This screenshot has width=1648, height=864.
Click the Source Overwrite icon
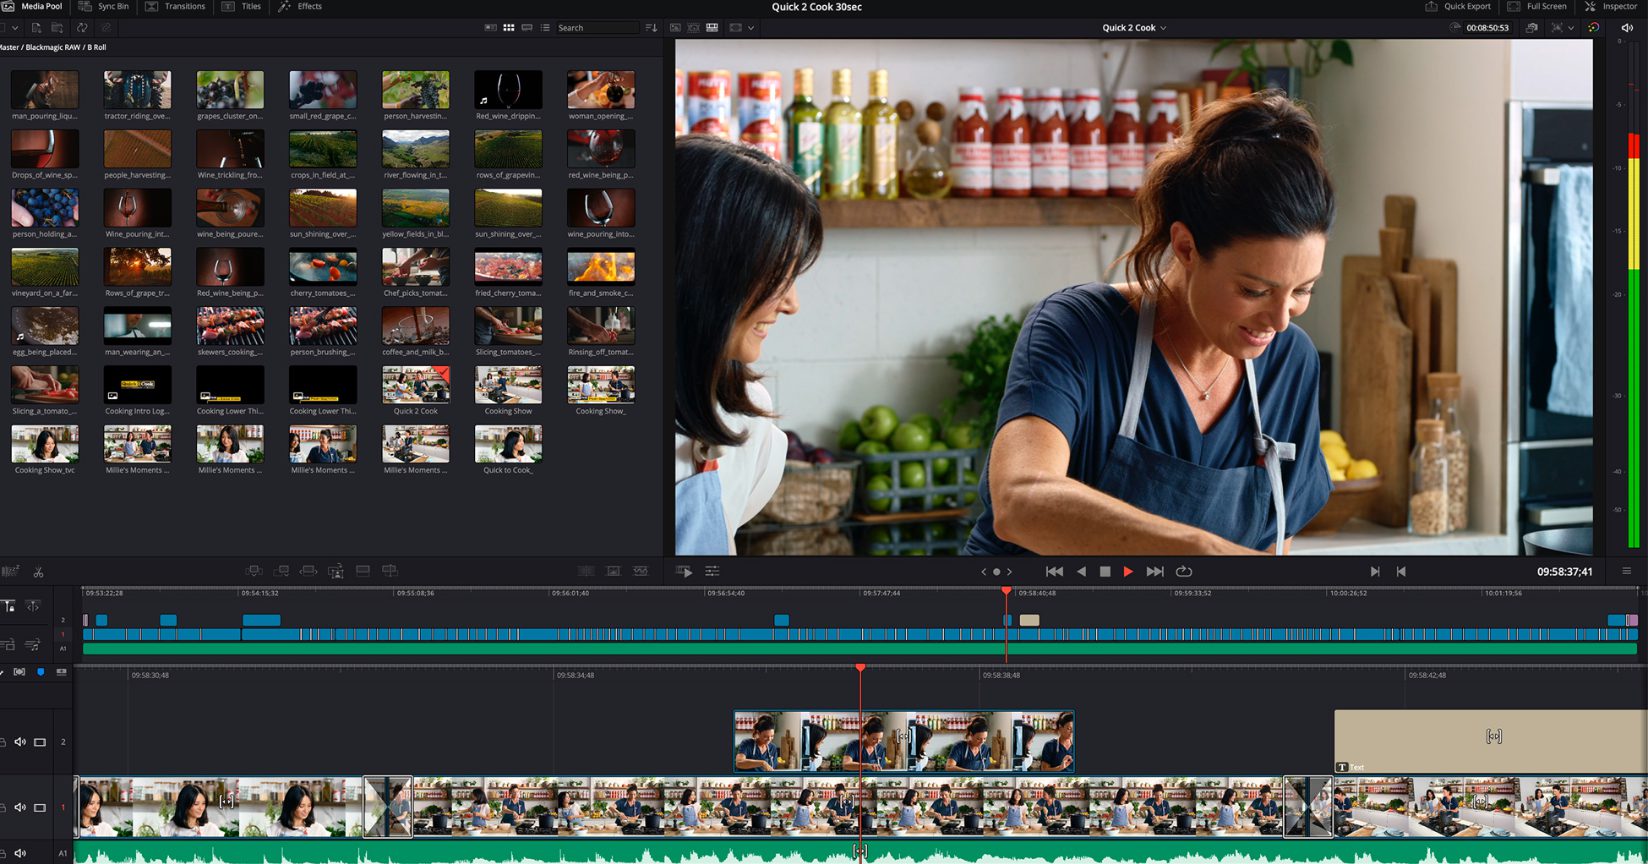pos(390,571)
